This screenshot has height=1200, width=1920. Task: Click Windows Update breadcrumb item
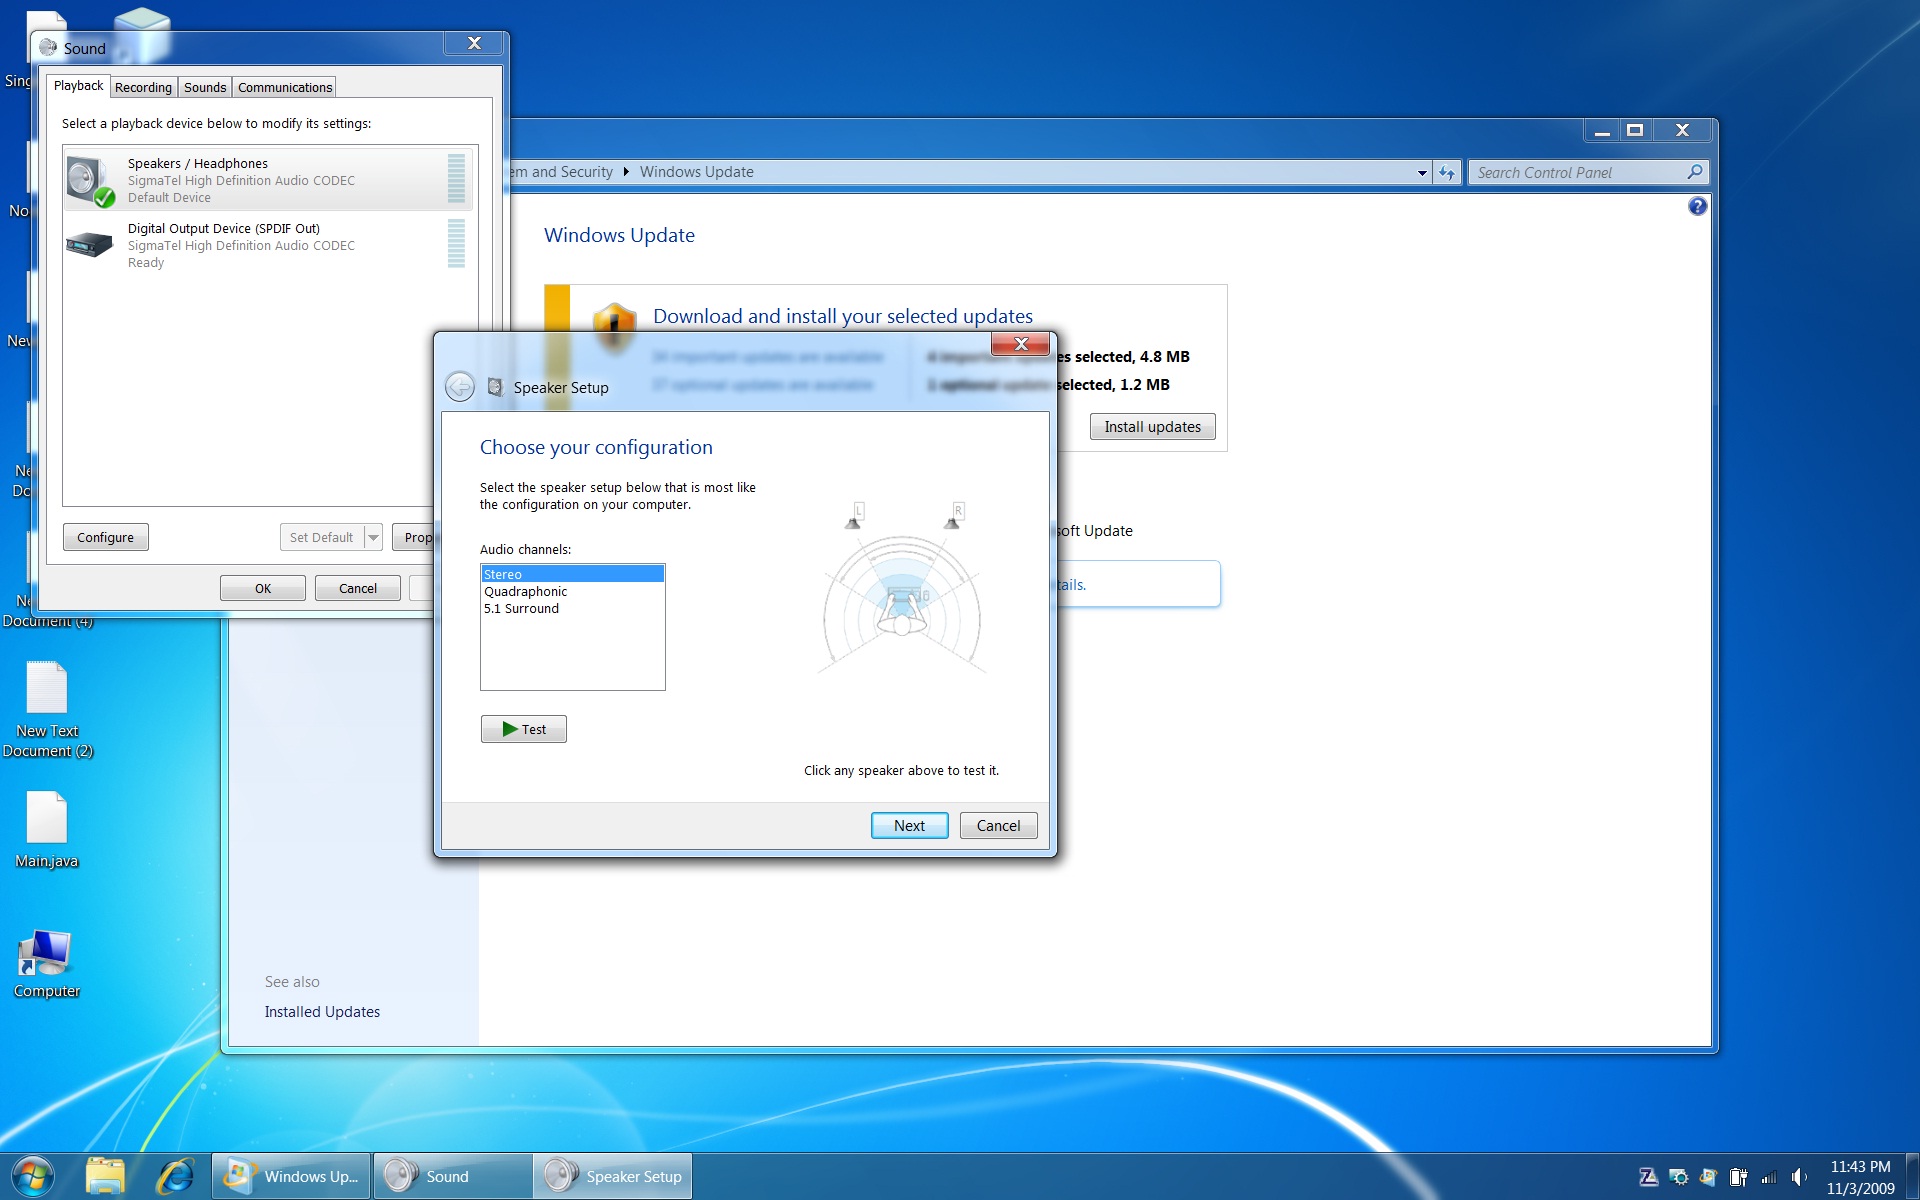click(696, 172)
